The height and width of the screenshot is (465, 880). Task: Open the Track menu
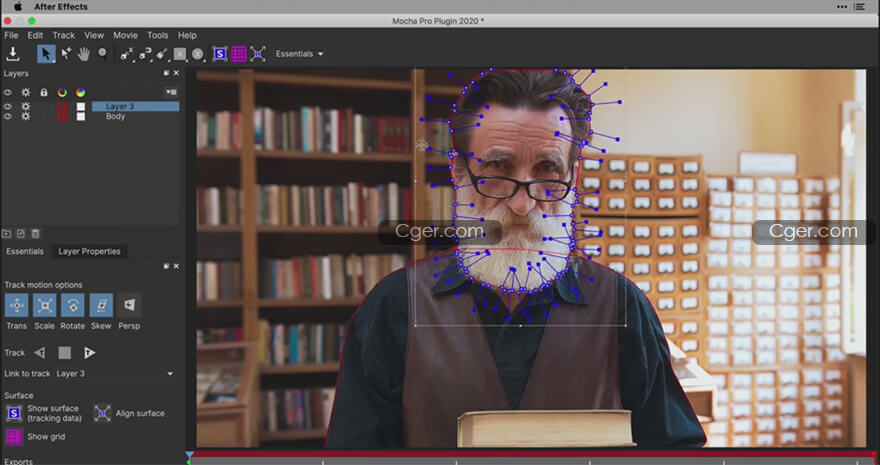[63, 35]
